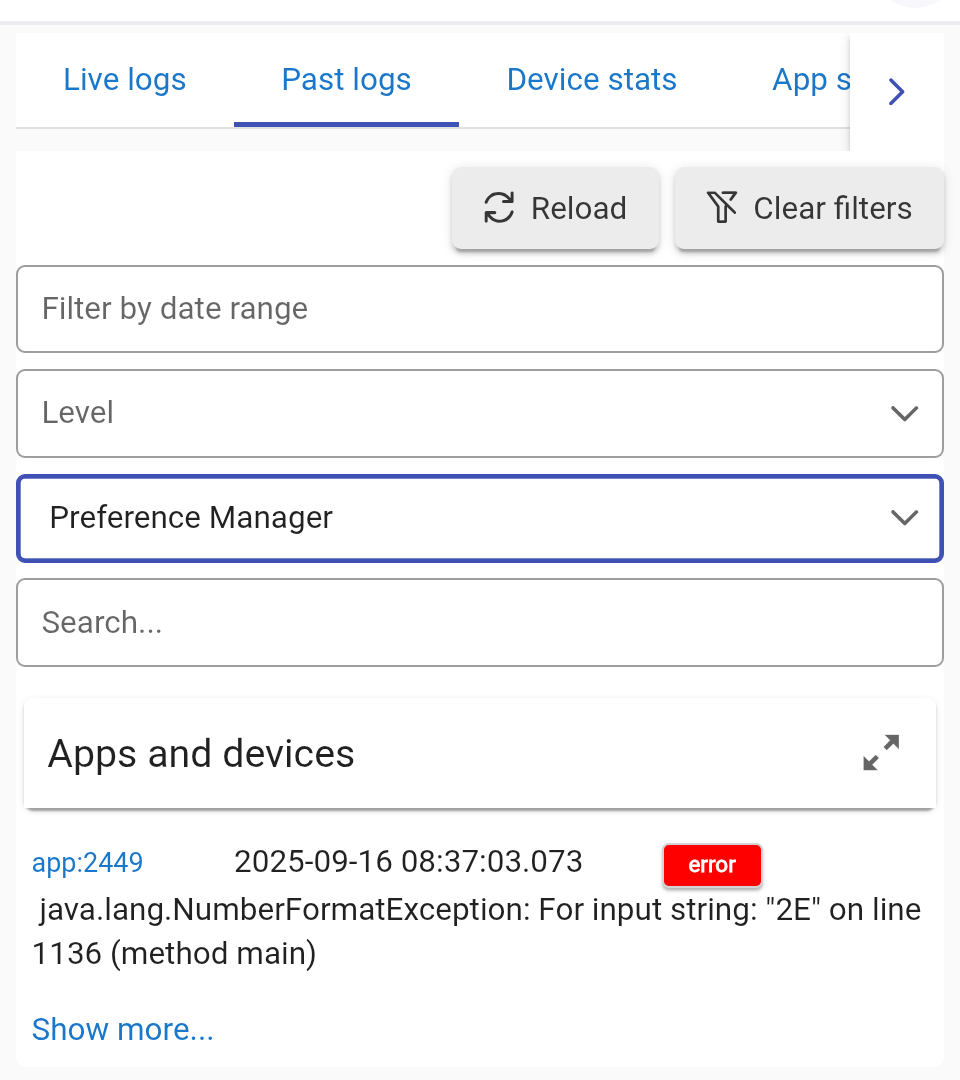Click the NumberFormatException log message

click(x=477, y=931)
